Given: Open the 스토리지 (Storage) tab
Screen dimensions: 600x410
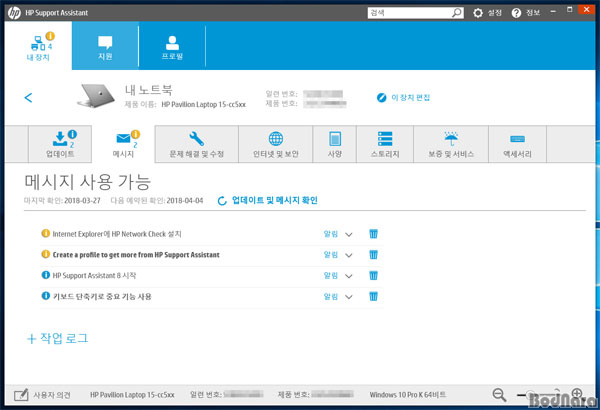Looking at the screenshot, I should coord(385,144).
